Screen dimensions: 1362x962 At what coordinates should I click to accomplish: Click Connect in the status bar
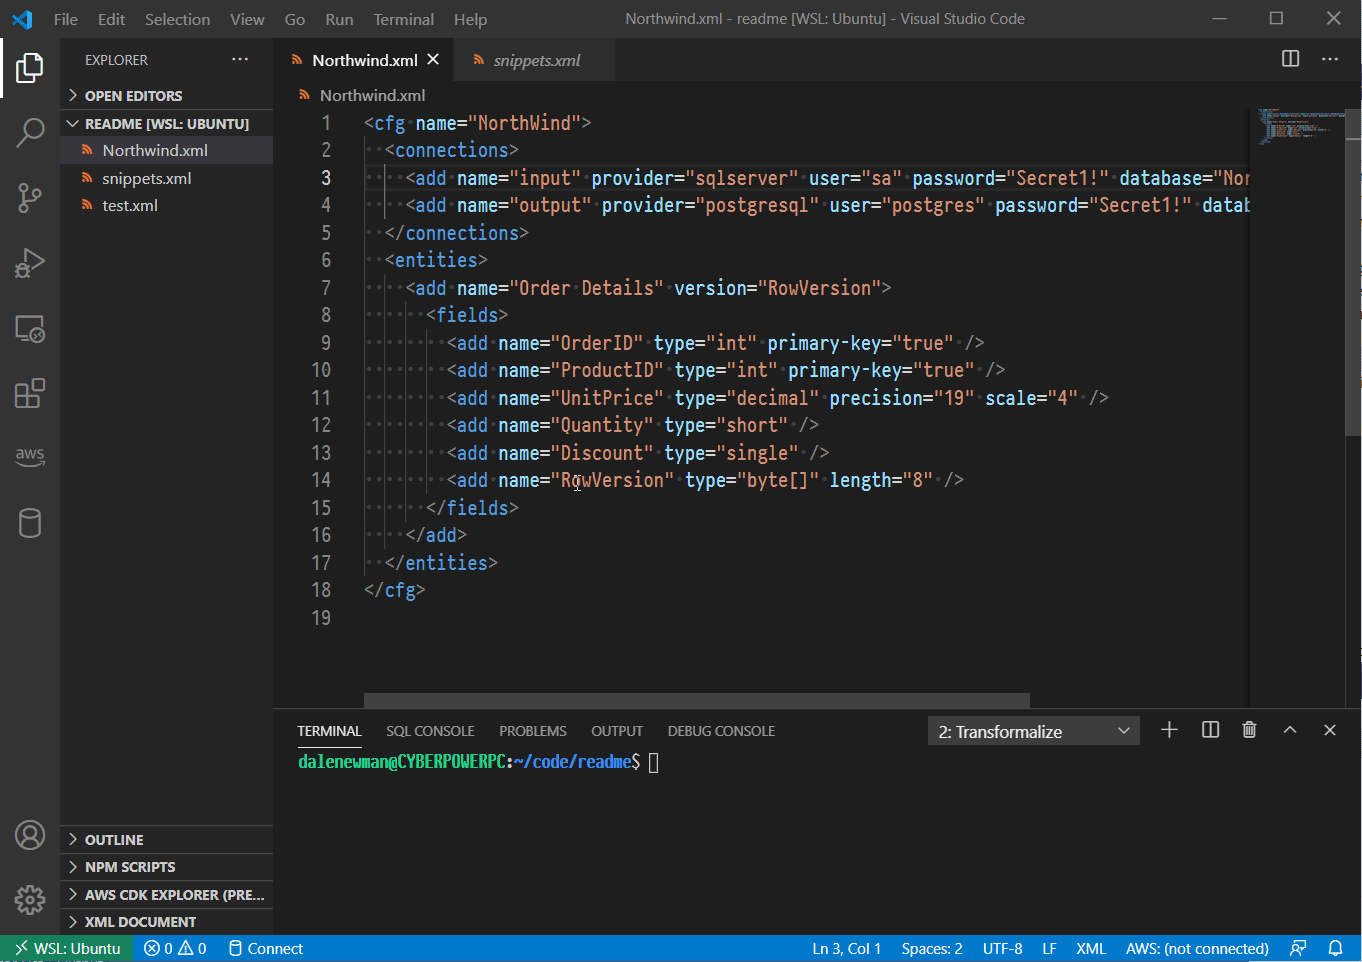(x=265, y=948)
